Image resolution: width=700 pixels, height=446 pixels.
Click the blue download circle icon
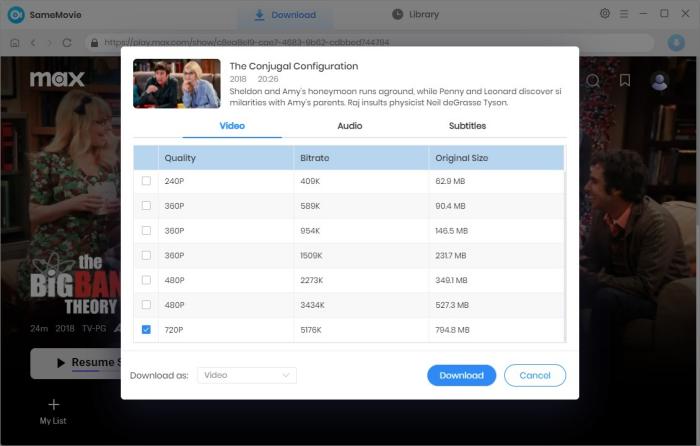pos(675,43)
